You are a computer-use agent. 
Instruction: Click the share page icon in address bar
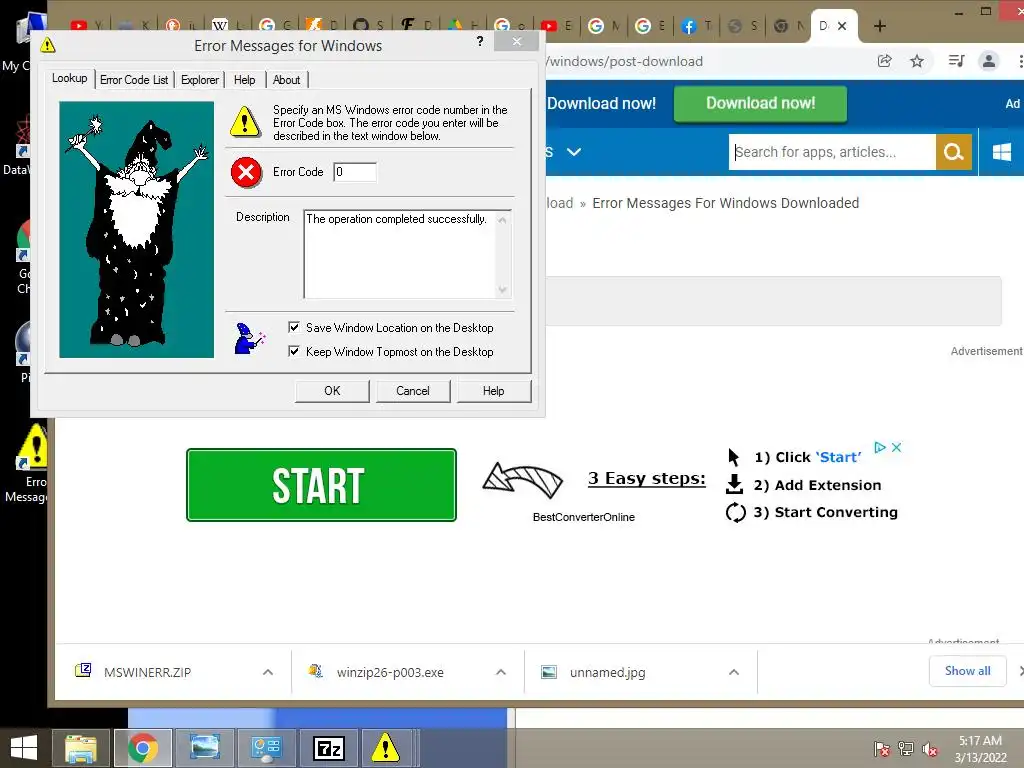885,61
